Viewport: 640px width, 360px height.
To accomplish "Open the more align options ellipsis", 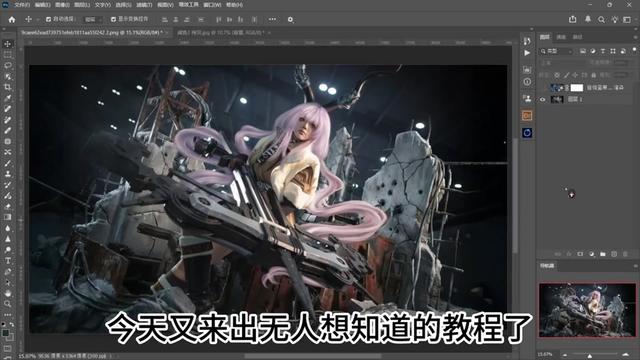I will click(272, 19).
